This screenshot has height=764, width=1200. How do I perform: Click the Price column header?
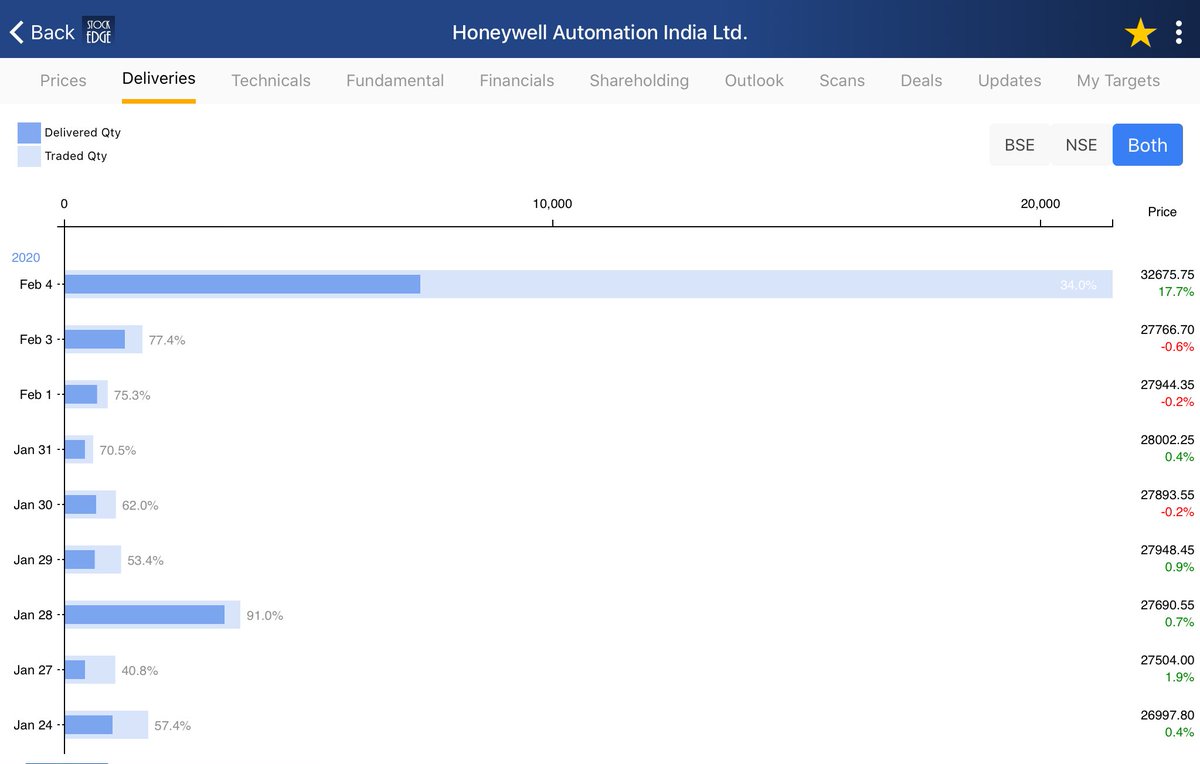[x=1162, y=212]
